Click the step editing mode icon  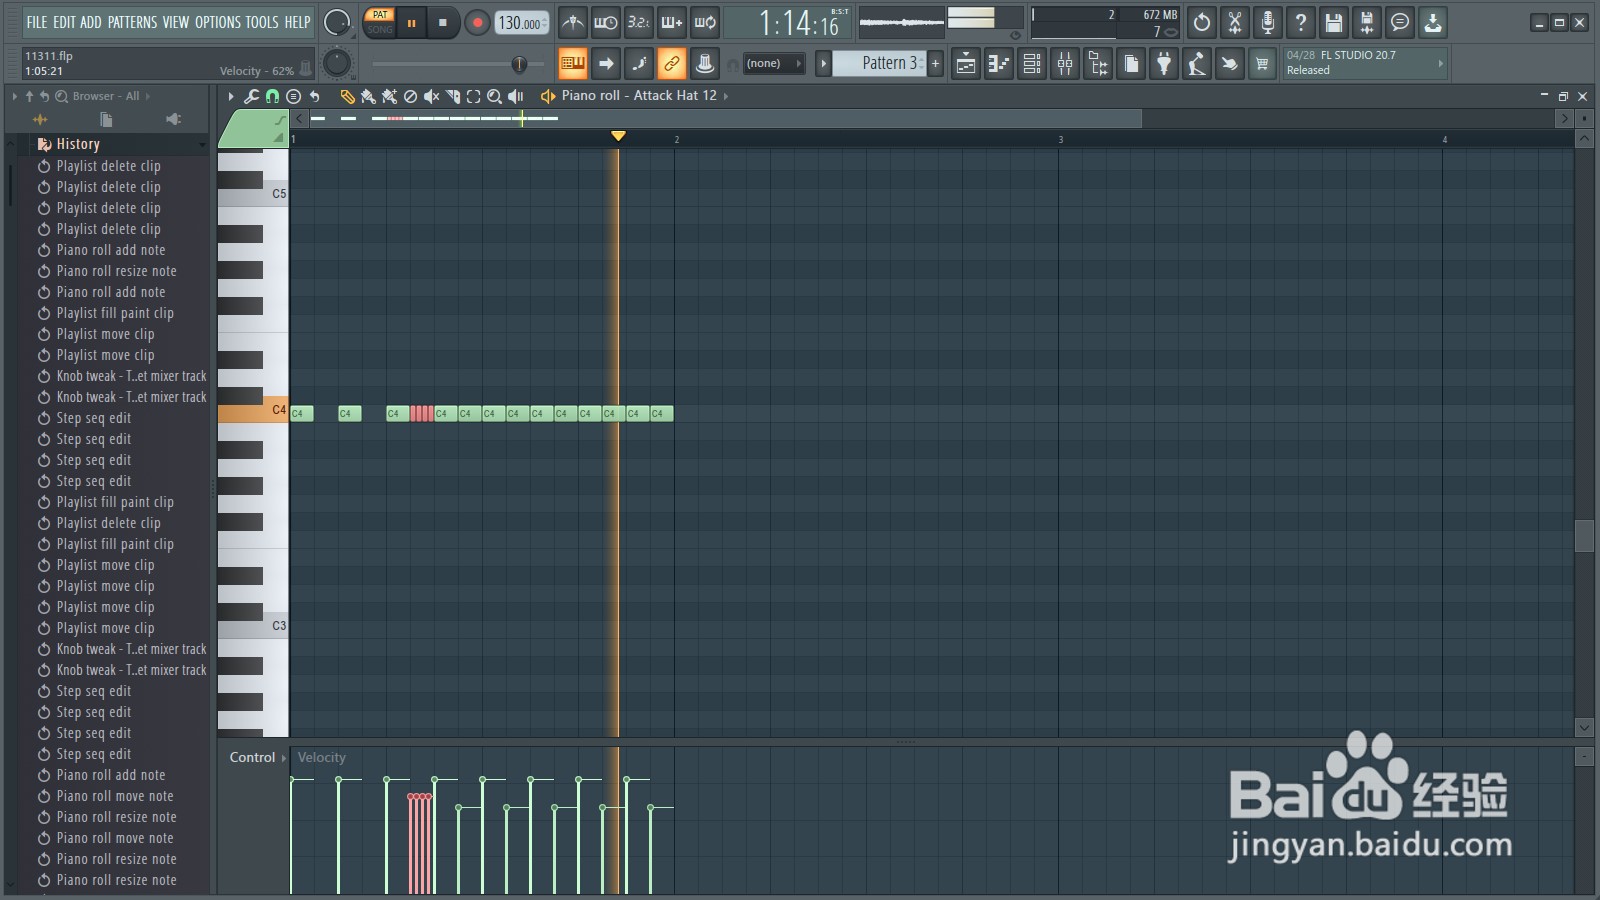pos(639,64)
